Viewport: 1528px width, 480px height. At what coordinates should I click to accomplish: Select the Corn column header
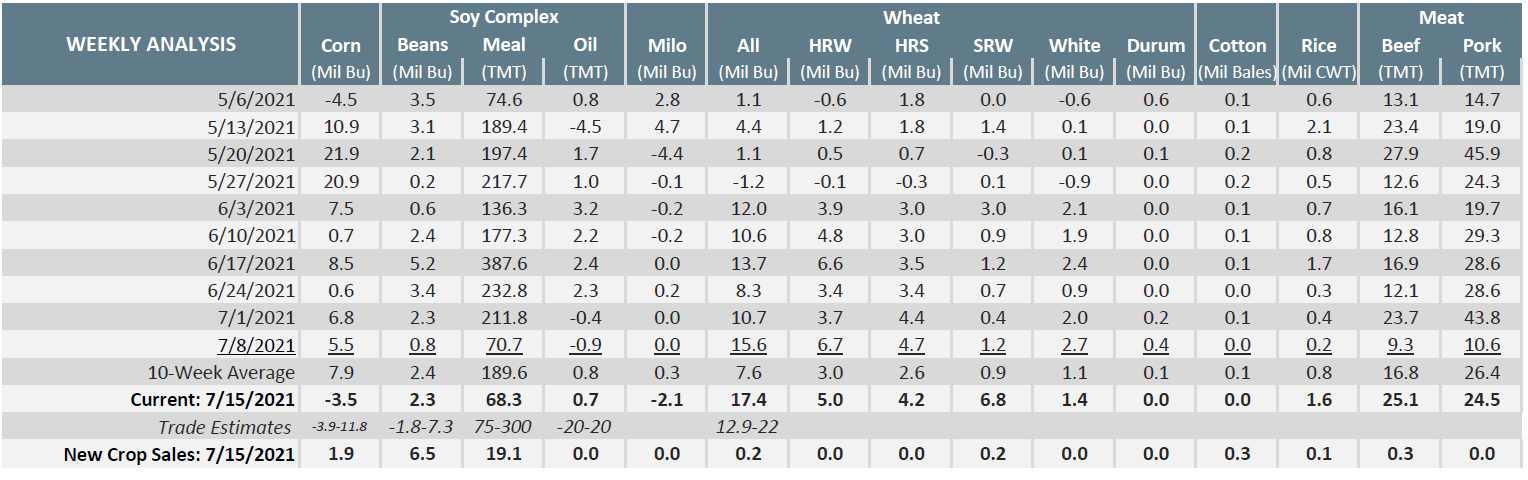pos(341,46)
